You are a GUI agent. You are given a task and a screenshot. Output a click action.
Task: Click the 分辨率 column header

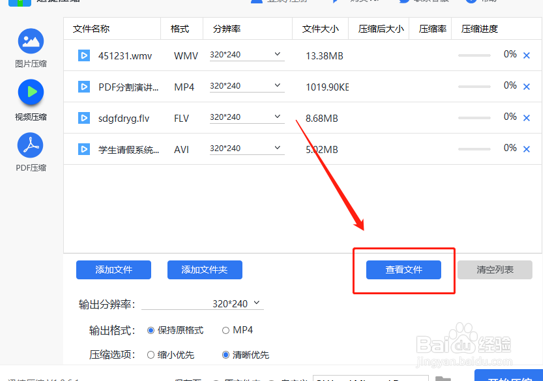(226, 29)
